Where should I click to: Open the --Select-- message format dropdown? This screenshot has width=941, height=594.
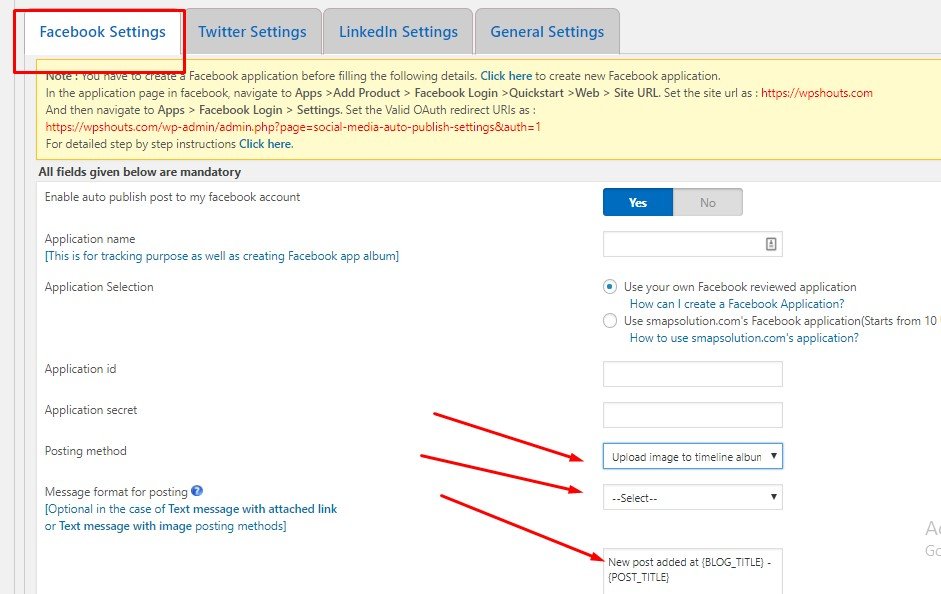point(693,497)
